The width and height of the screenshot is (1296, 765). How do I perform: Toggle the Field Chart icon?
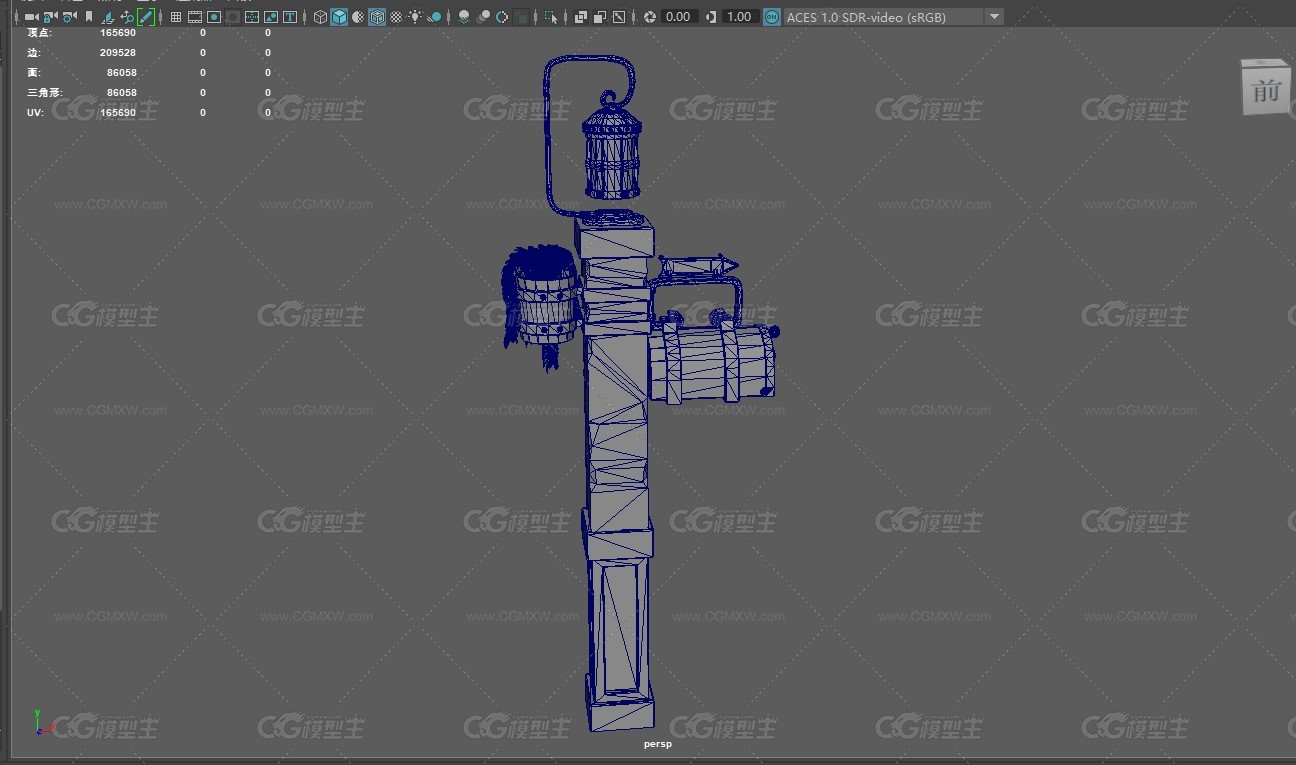(x=252, y=17)
